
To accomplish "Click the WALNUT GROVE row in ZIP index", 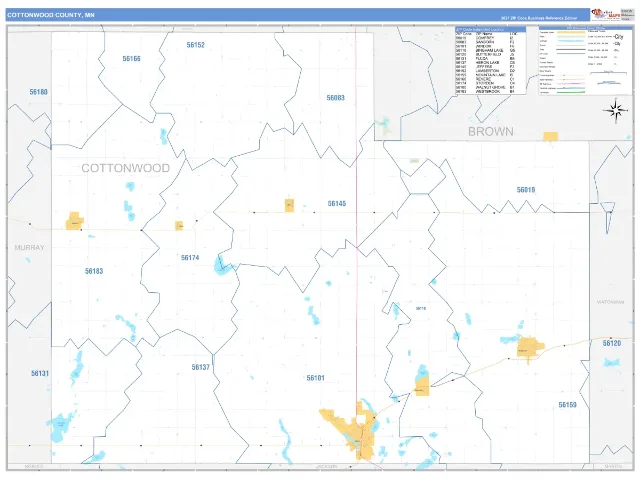I will tap(486, 87).
